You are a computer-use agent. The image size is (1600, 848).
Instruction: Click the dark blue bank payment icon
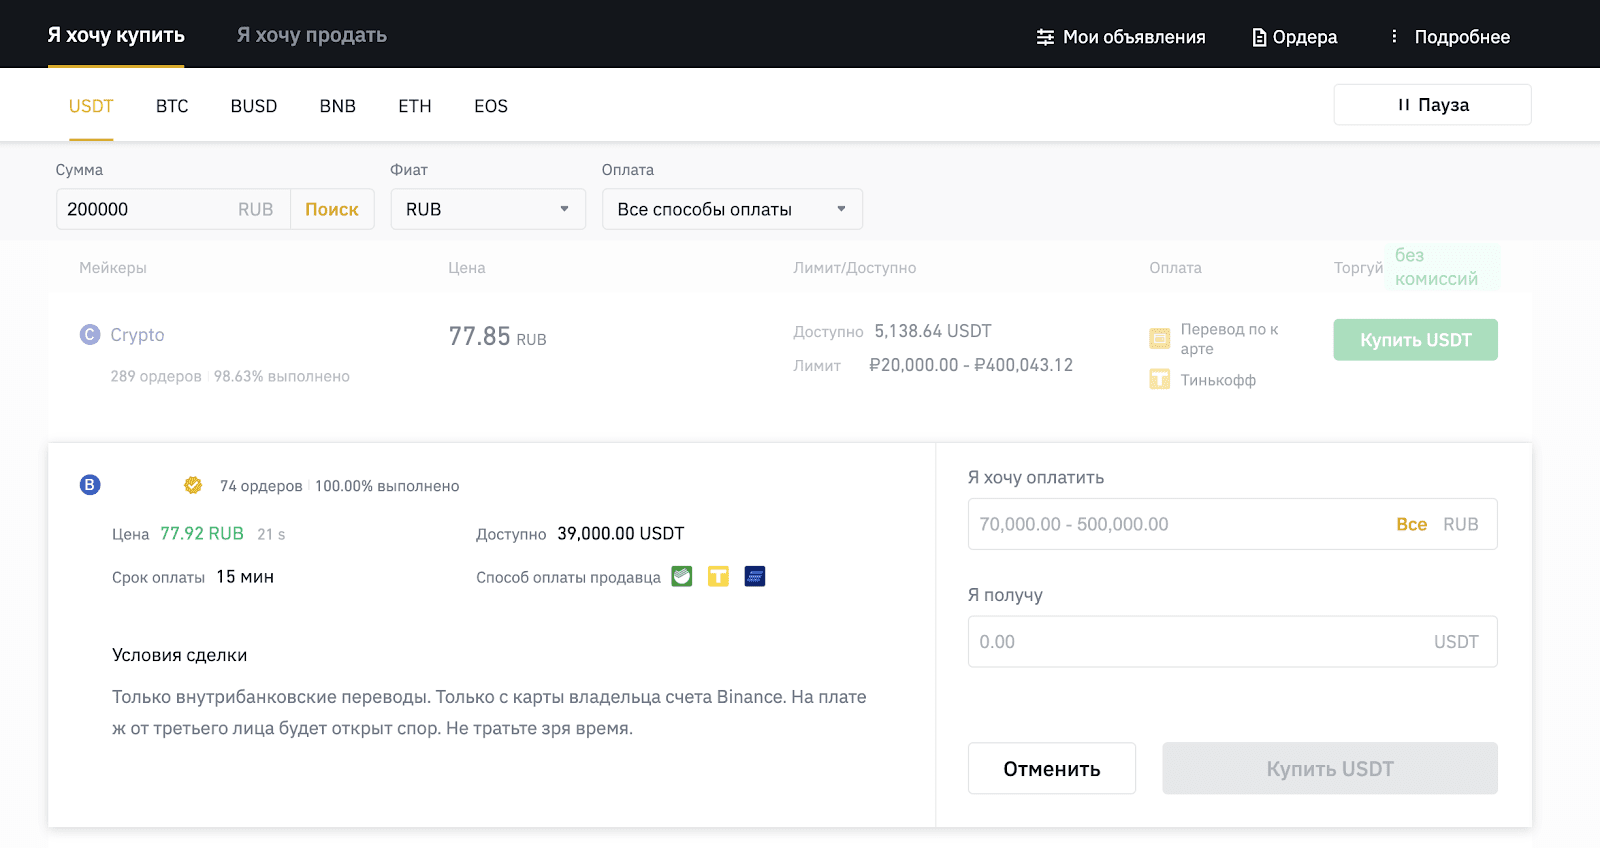coord(755,576)
